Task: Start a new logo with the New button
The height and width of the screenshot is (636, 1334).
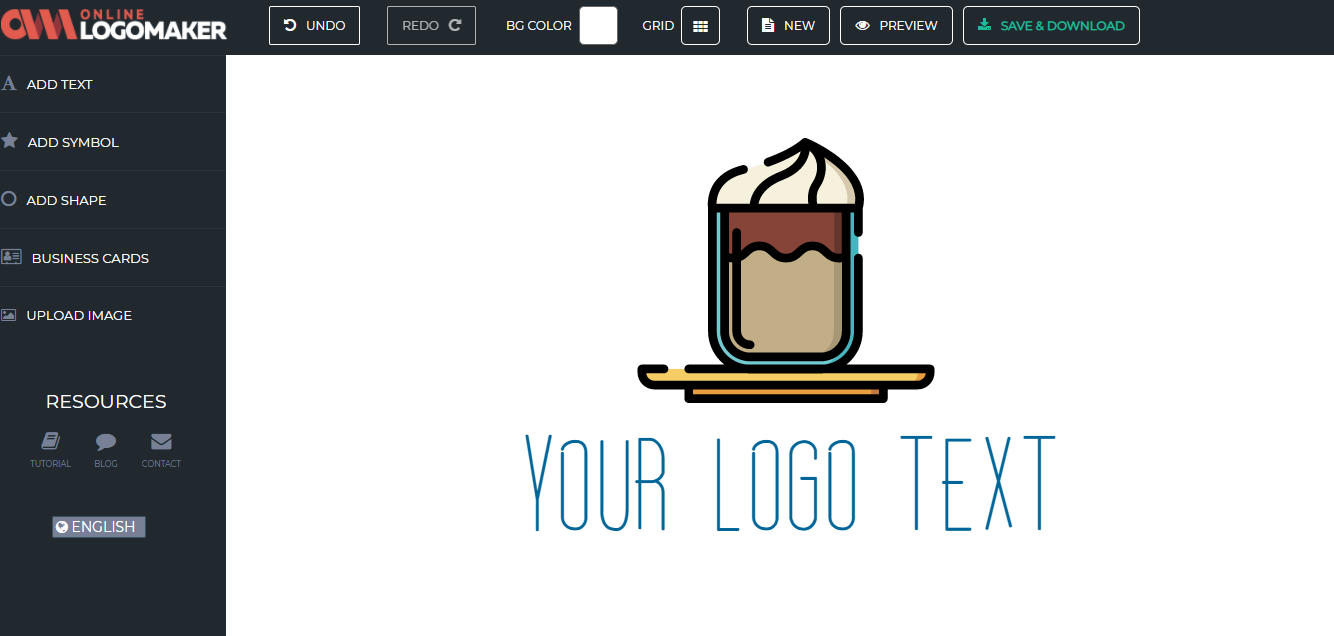Action: 788,25
